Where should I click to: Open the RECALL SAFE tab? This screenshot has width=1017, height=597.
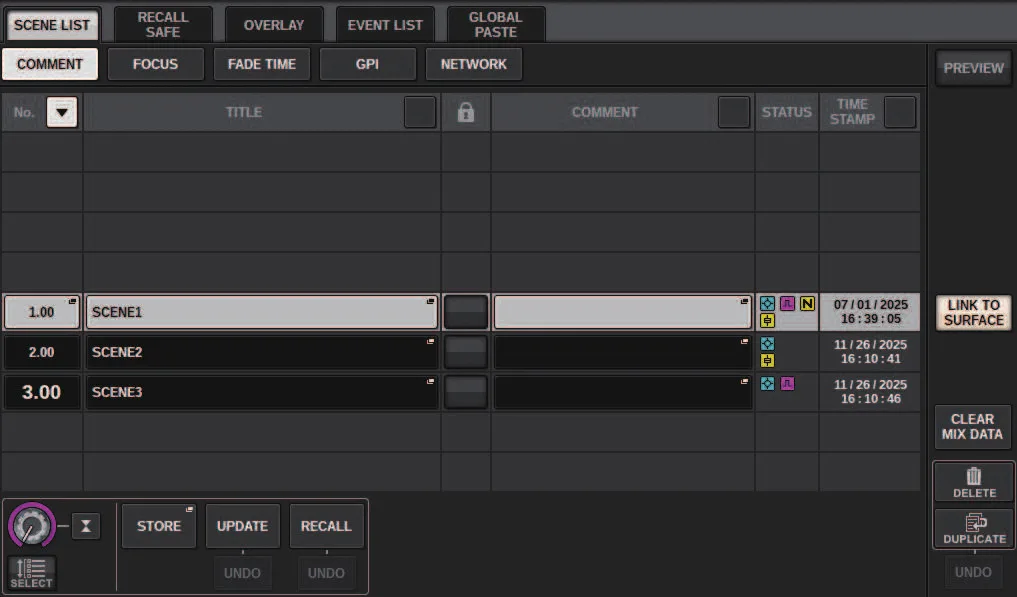coord(163,25)
